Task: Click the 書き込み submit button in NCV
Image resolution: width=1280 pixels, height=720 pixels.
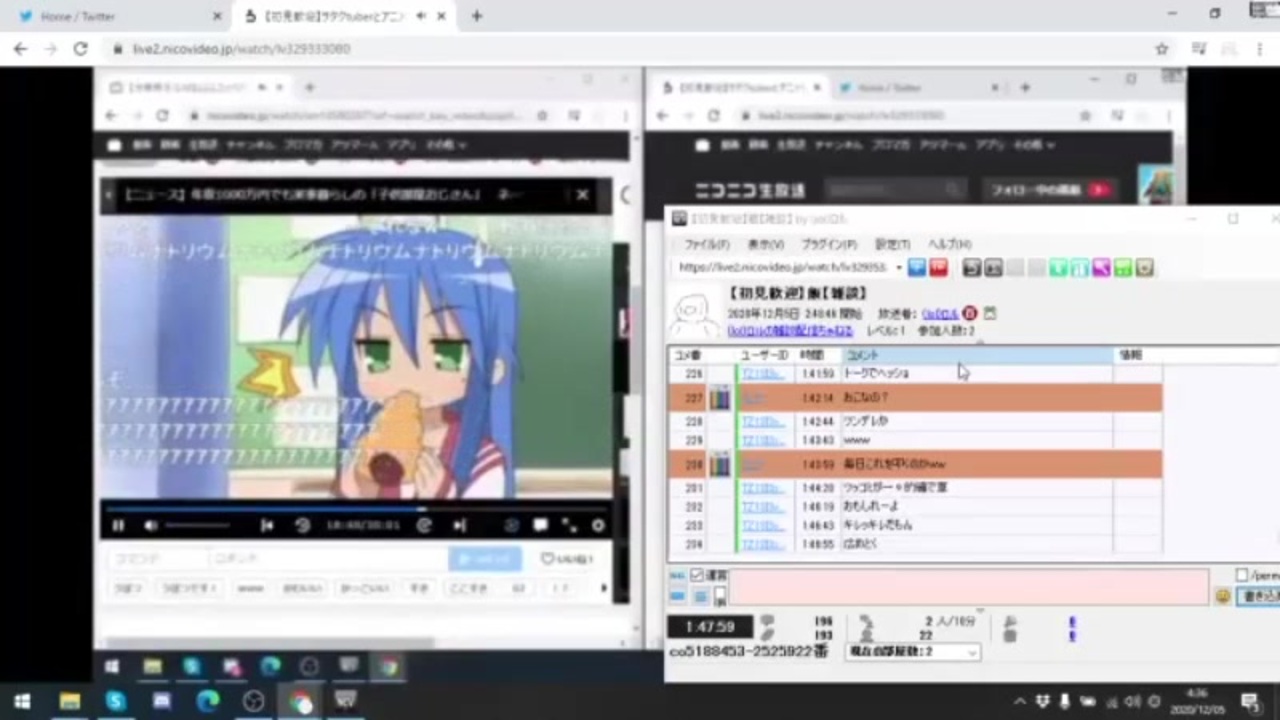Action: click(1259, 596)
